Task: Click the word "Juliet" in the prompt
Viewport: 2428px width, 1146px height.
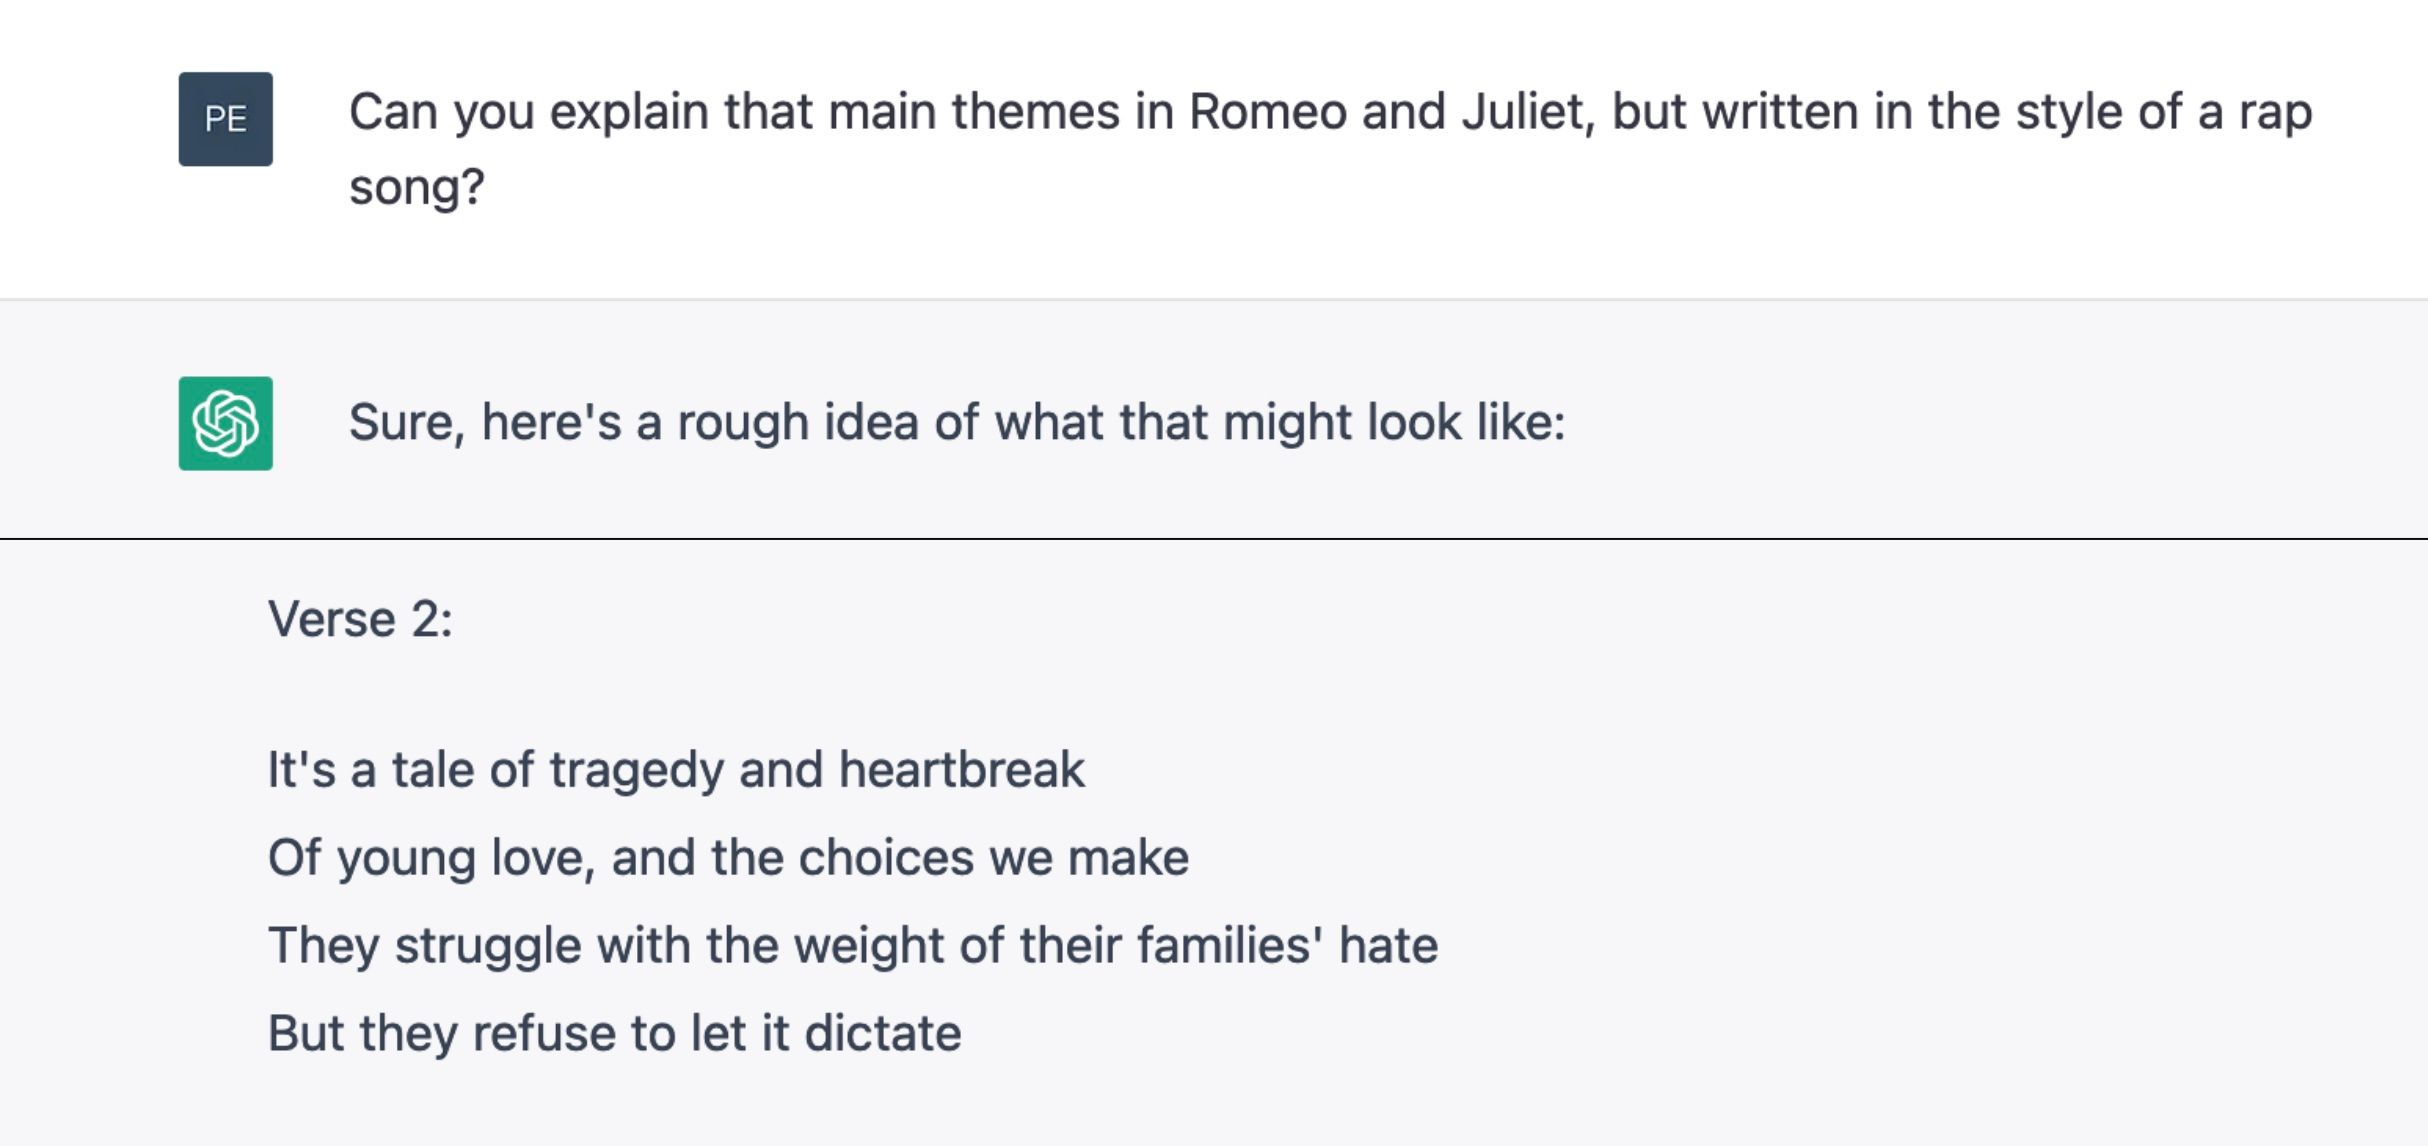Action: click(1527, 112)
